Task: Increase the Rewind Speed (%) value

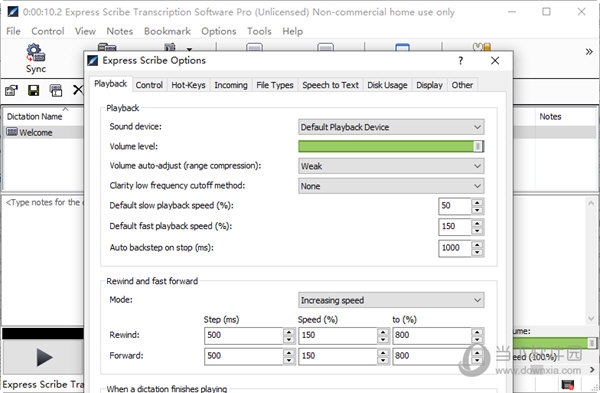Action: click(383, 331)
